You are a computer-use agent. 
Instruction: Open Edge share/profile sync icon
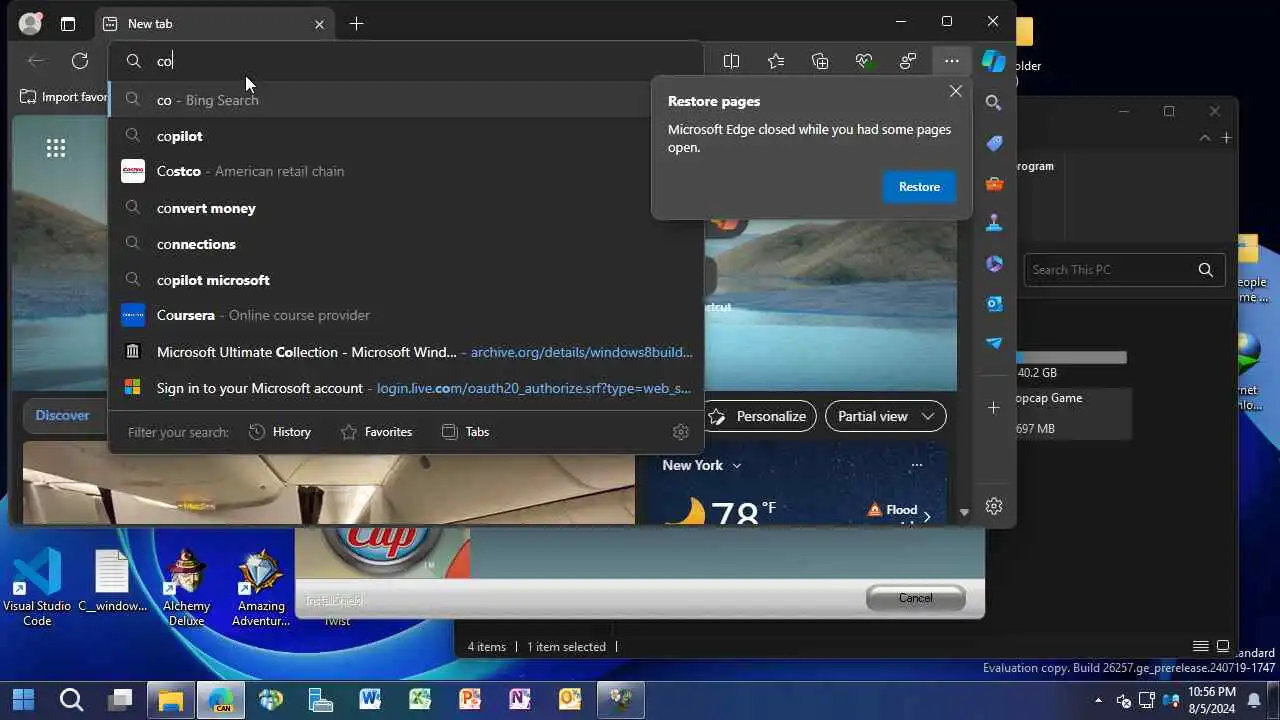tap(908, 61)
